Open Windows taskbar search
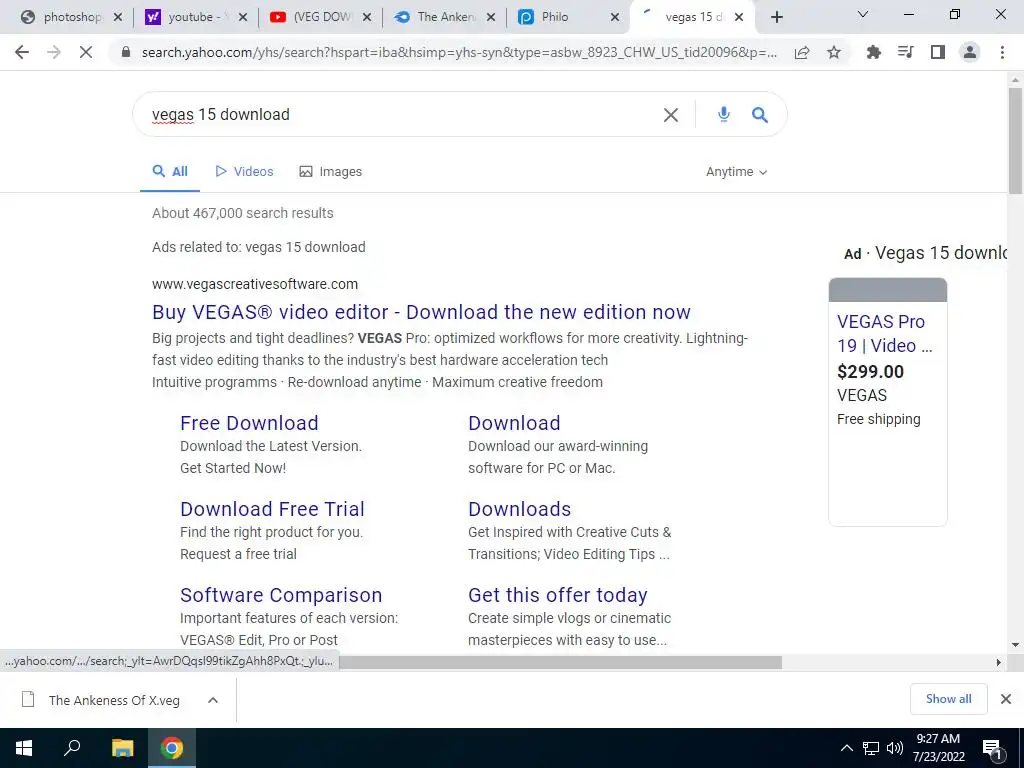Viewport: 1024px width, 768px height. pos(72,748)
